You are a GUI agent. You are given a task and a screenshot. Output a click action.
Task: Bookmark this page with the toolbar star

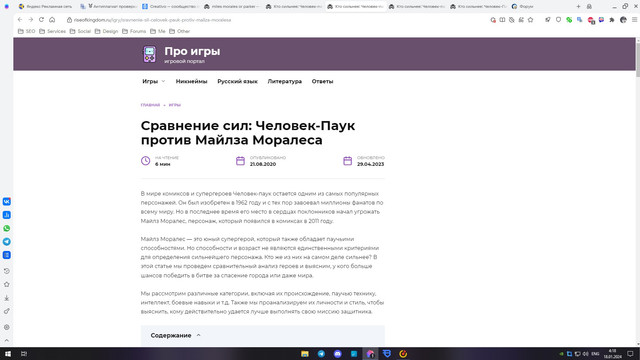tap(530, 20)
